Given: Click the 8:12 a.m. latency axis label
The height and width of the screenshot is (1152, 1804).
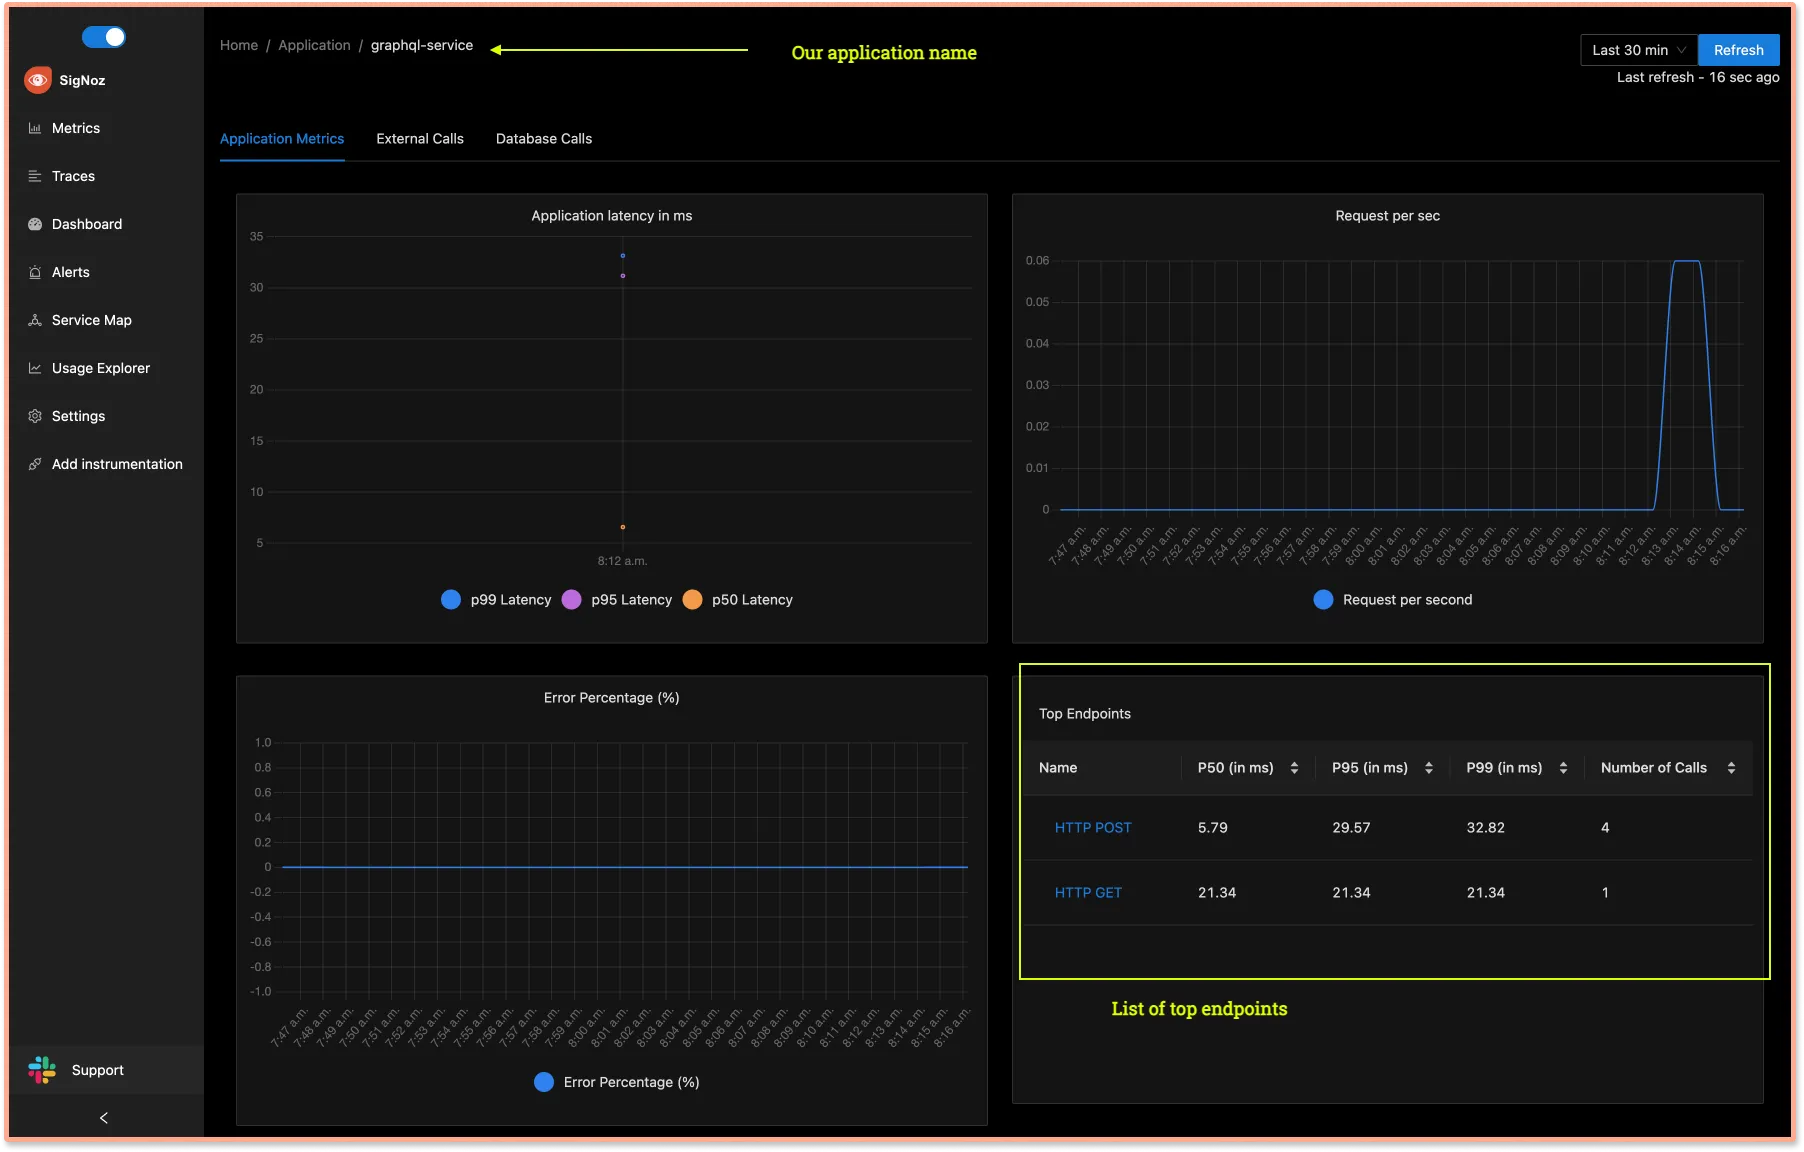Looking at the screenshot, I should (622, 561).
